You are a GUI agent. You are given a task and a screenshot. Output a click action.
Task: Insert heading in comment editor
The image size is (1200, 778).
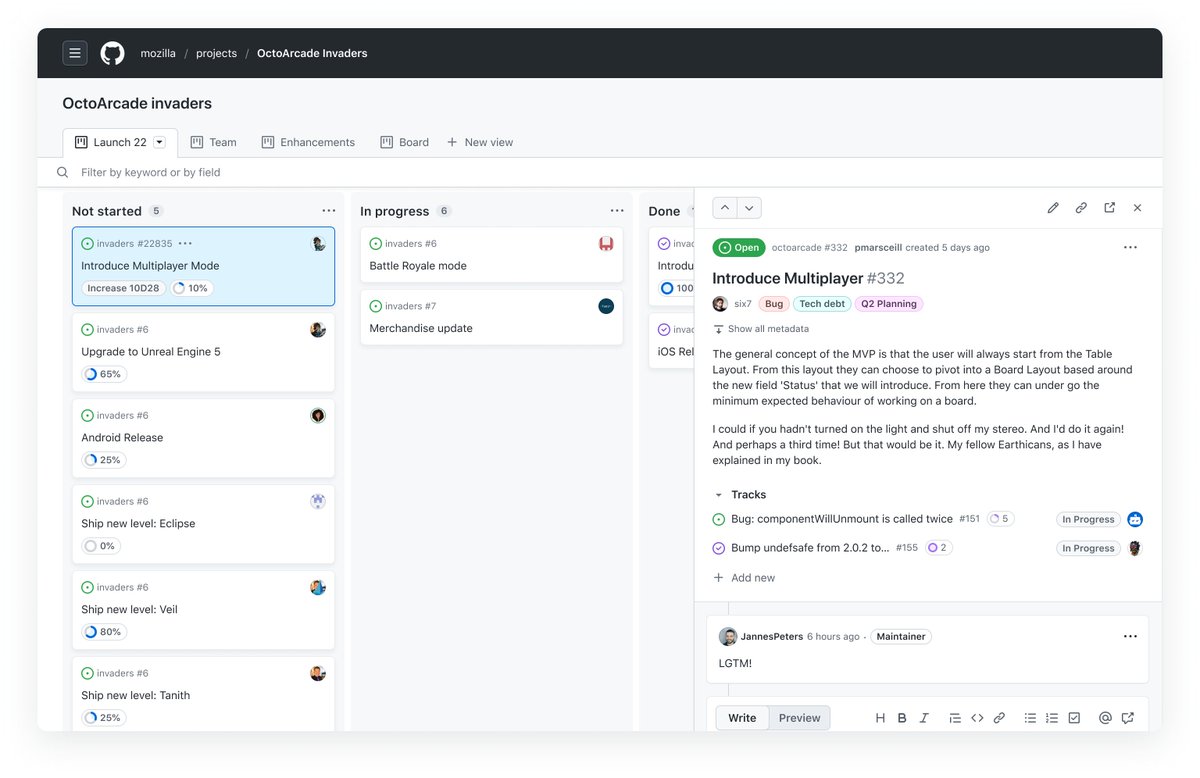(881, 718)
